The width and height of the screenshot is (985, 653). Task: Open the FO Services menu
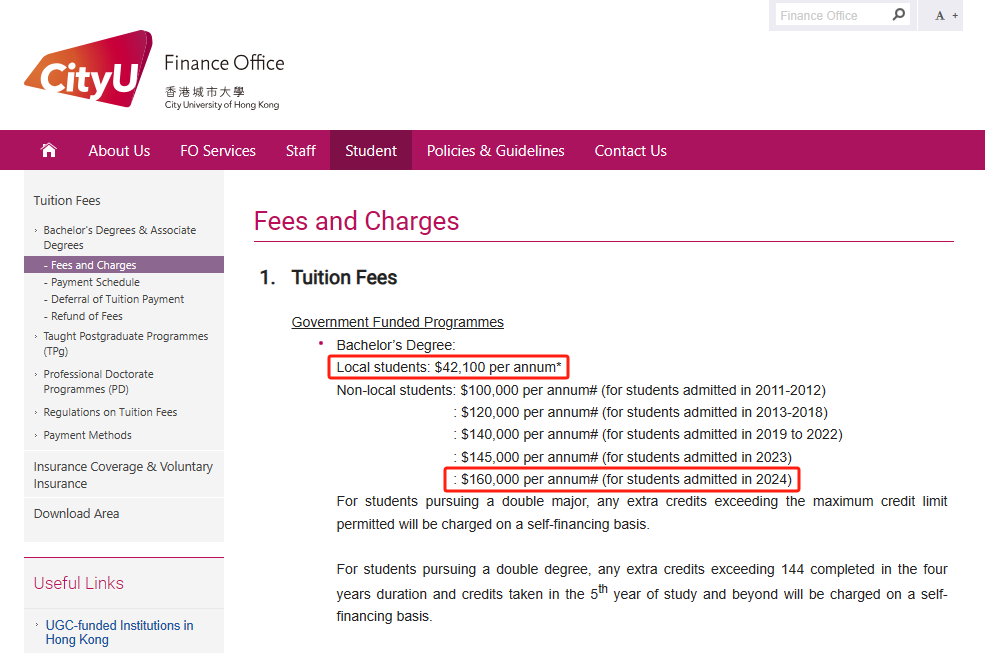pos(218,151)
